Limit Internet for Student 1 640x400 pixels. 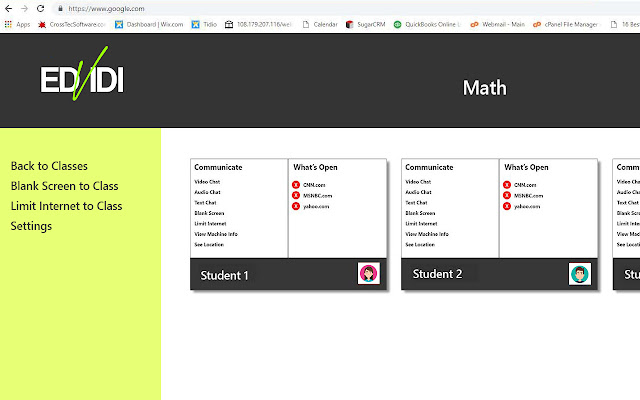tap(210, 224)
